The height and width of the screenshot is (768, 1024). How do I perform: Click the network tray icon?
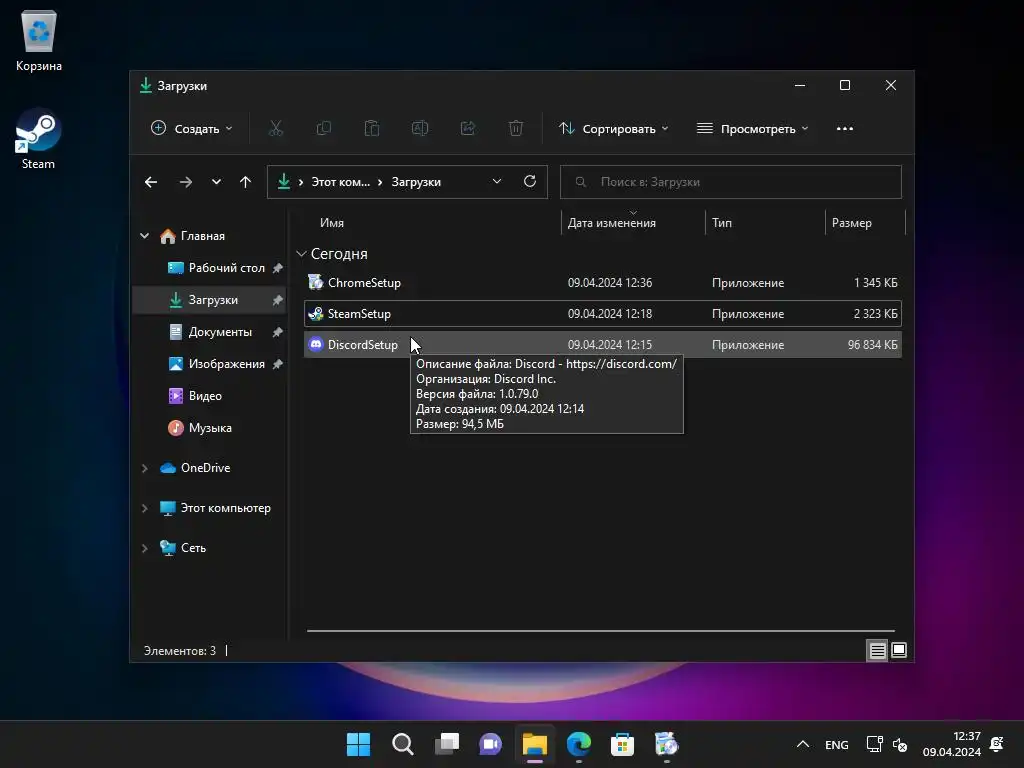click(x=874, y=744)
